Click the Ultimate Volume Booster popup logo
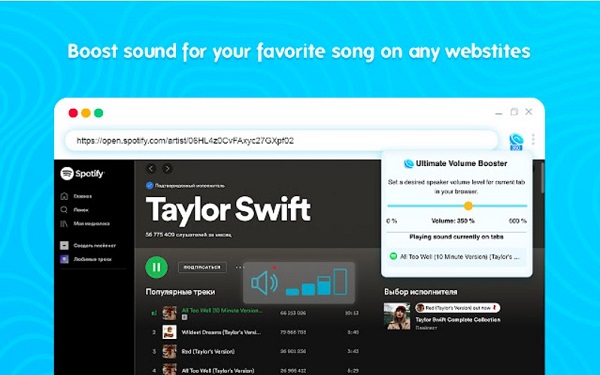The image size is (600, 375). tap(409, 164)
